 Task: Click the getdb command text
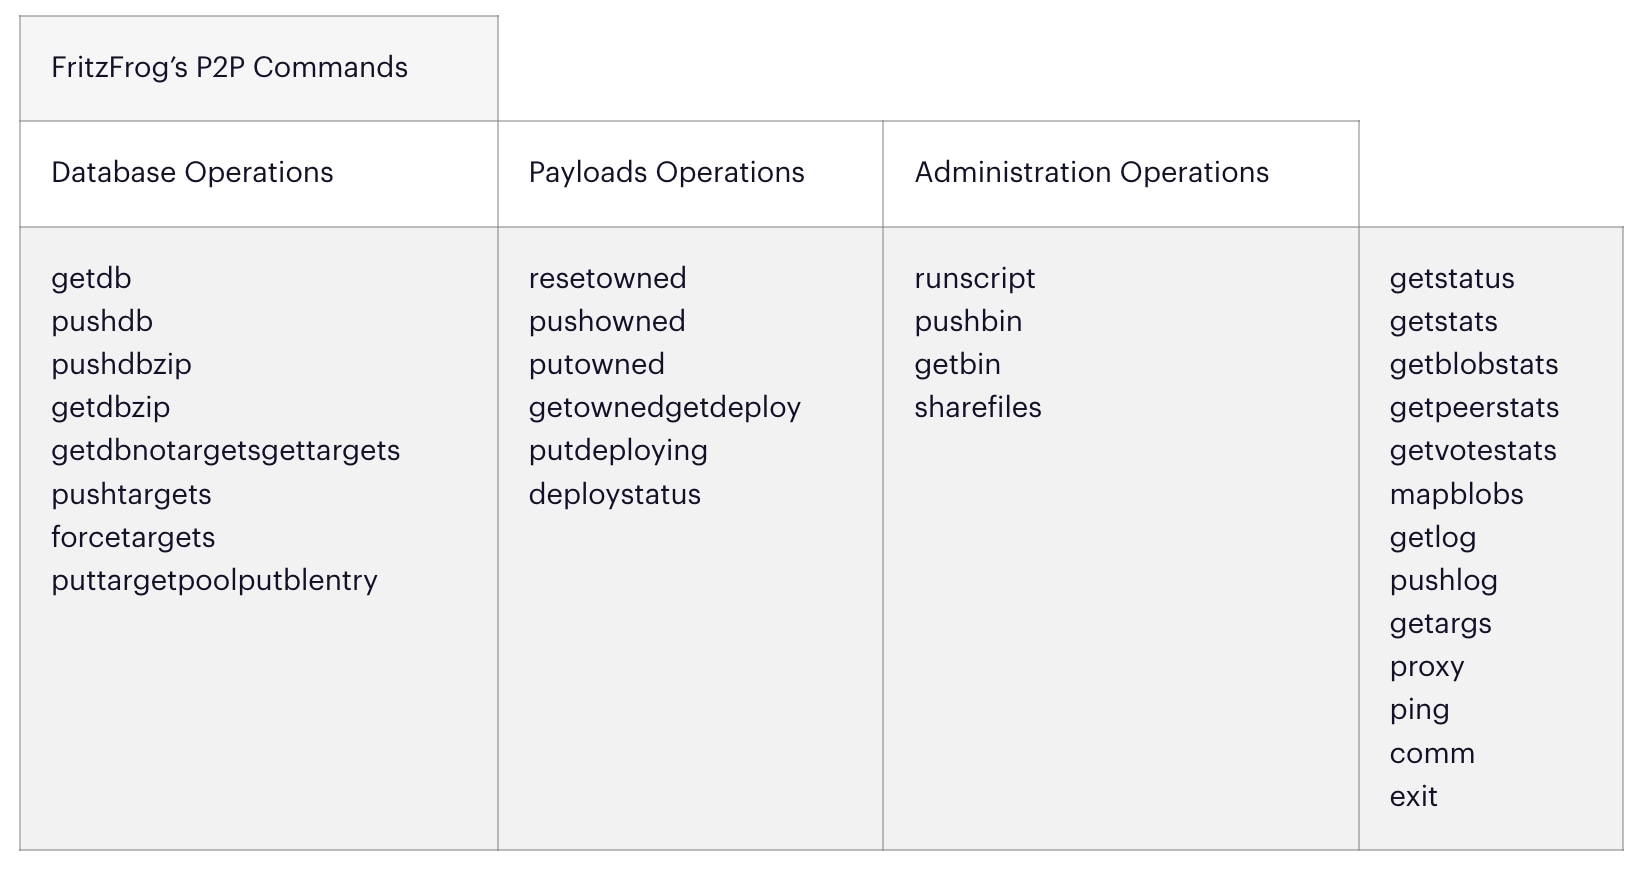click(91, 279)
